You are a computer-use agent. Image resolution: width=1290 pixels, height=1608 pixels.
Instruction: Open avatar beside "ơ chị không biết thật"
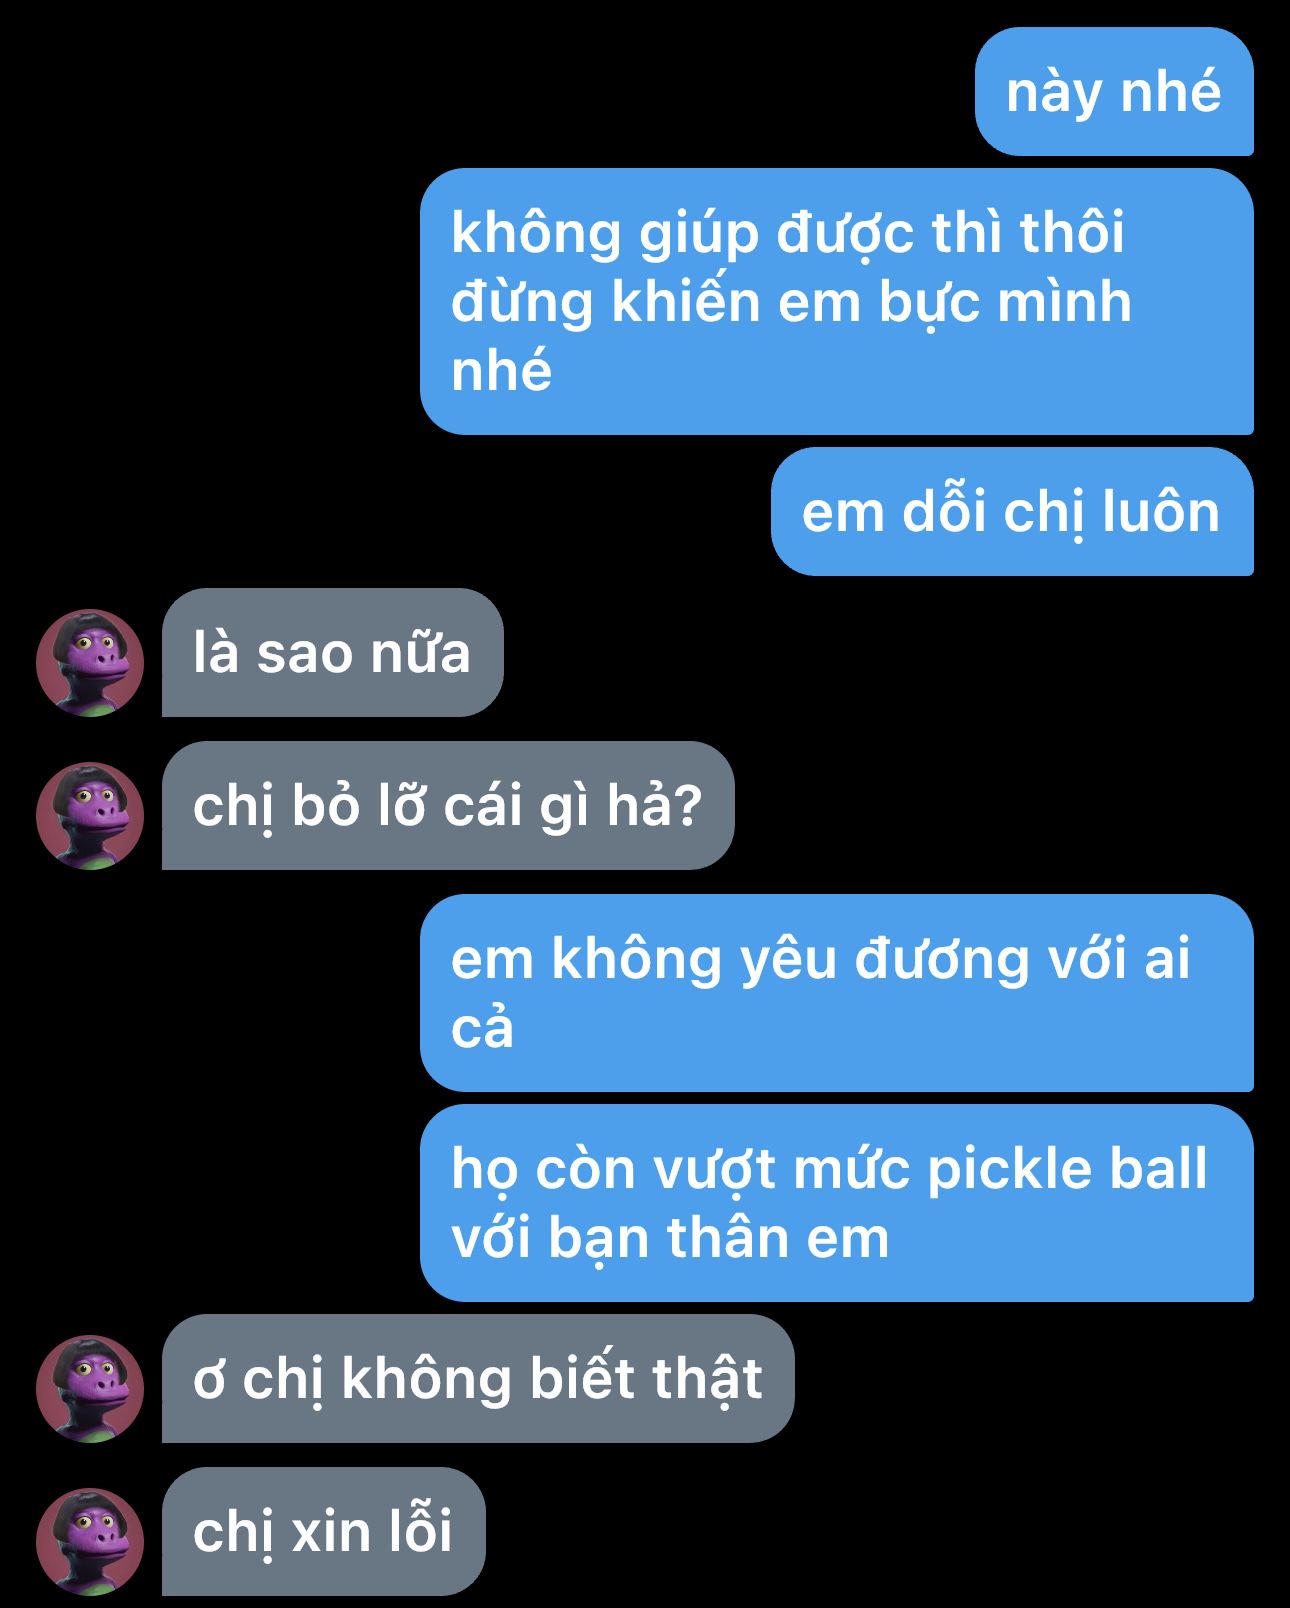click(90, 1389)
